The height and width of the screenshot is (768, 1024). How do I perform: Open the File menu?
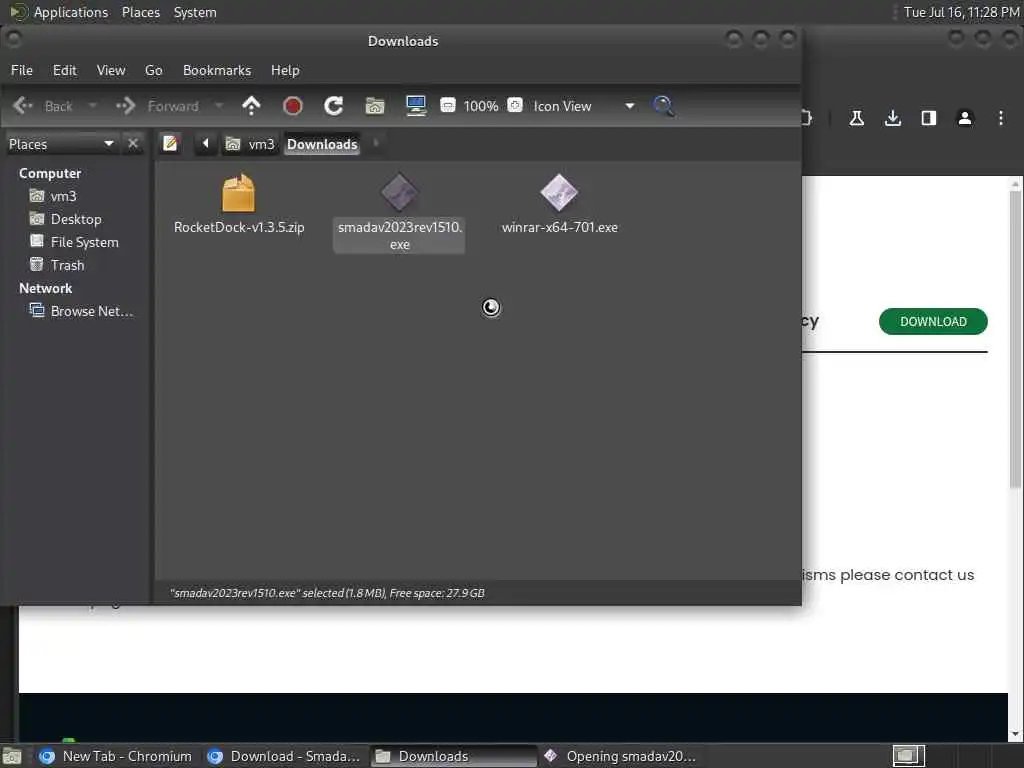tap(22, 71)
